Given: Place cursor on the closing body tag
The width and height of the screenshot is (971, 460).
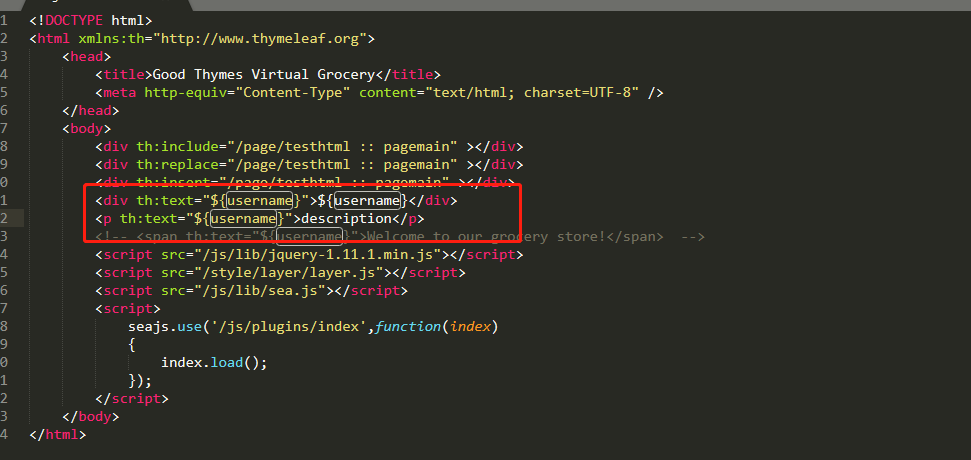Looking at the screenshot, I should tap(90, 416).
